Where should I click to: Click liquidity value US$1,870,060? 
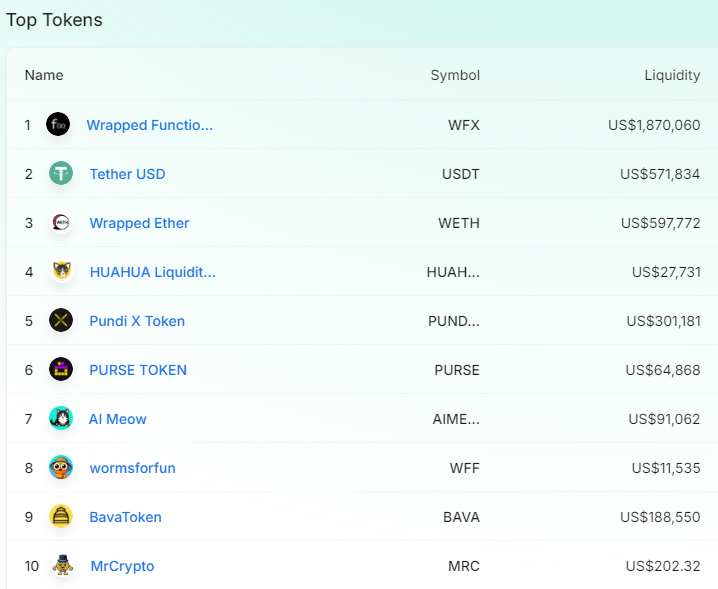[x=654, y=125]
